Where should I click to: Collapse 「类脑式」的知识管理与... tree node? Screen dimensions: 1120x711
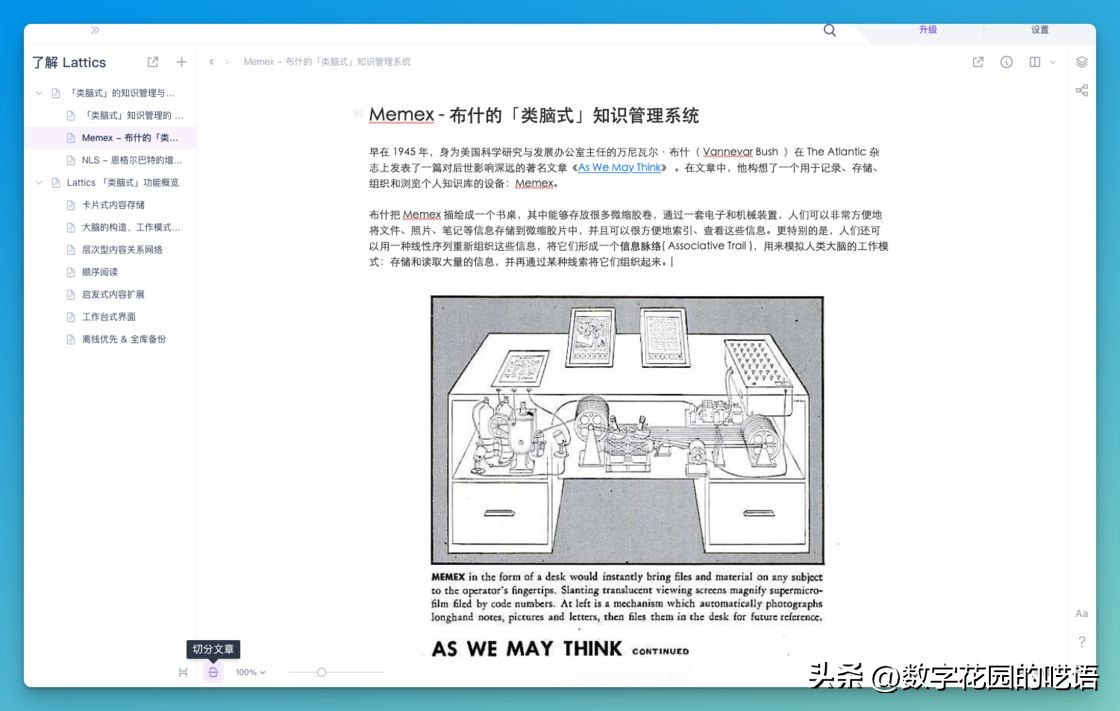click(x=39, y=93)
